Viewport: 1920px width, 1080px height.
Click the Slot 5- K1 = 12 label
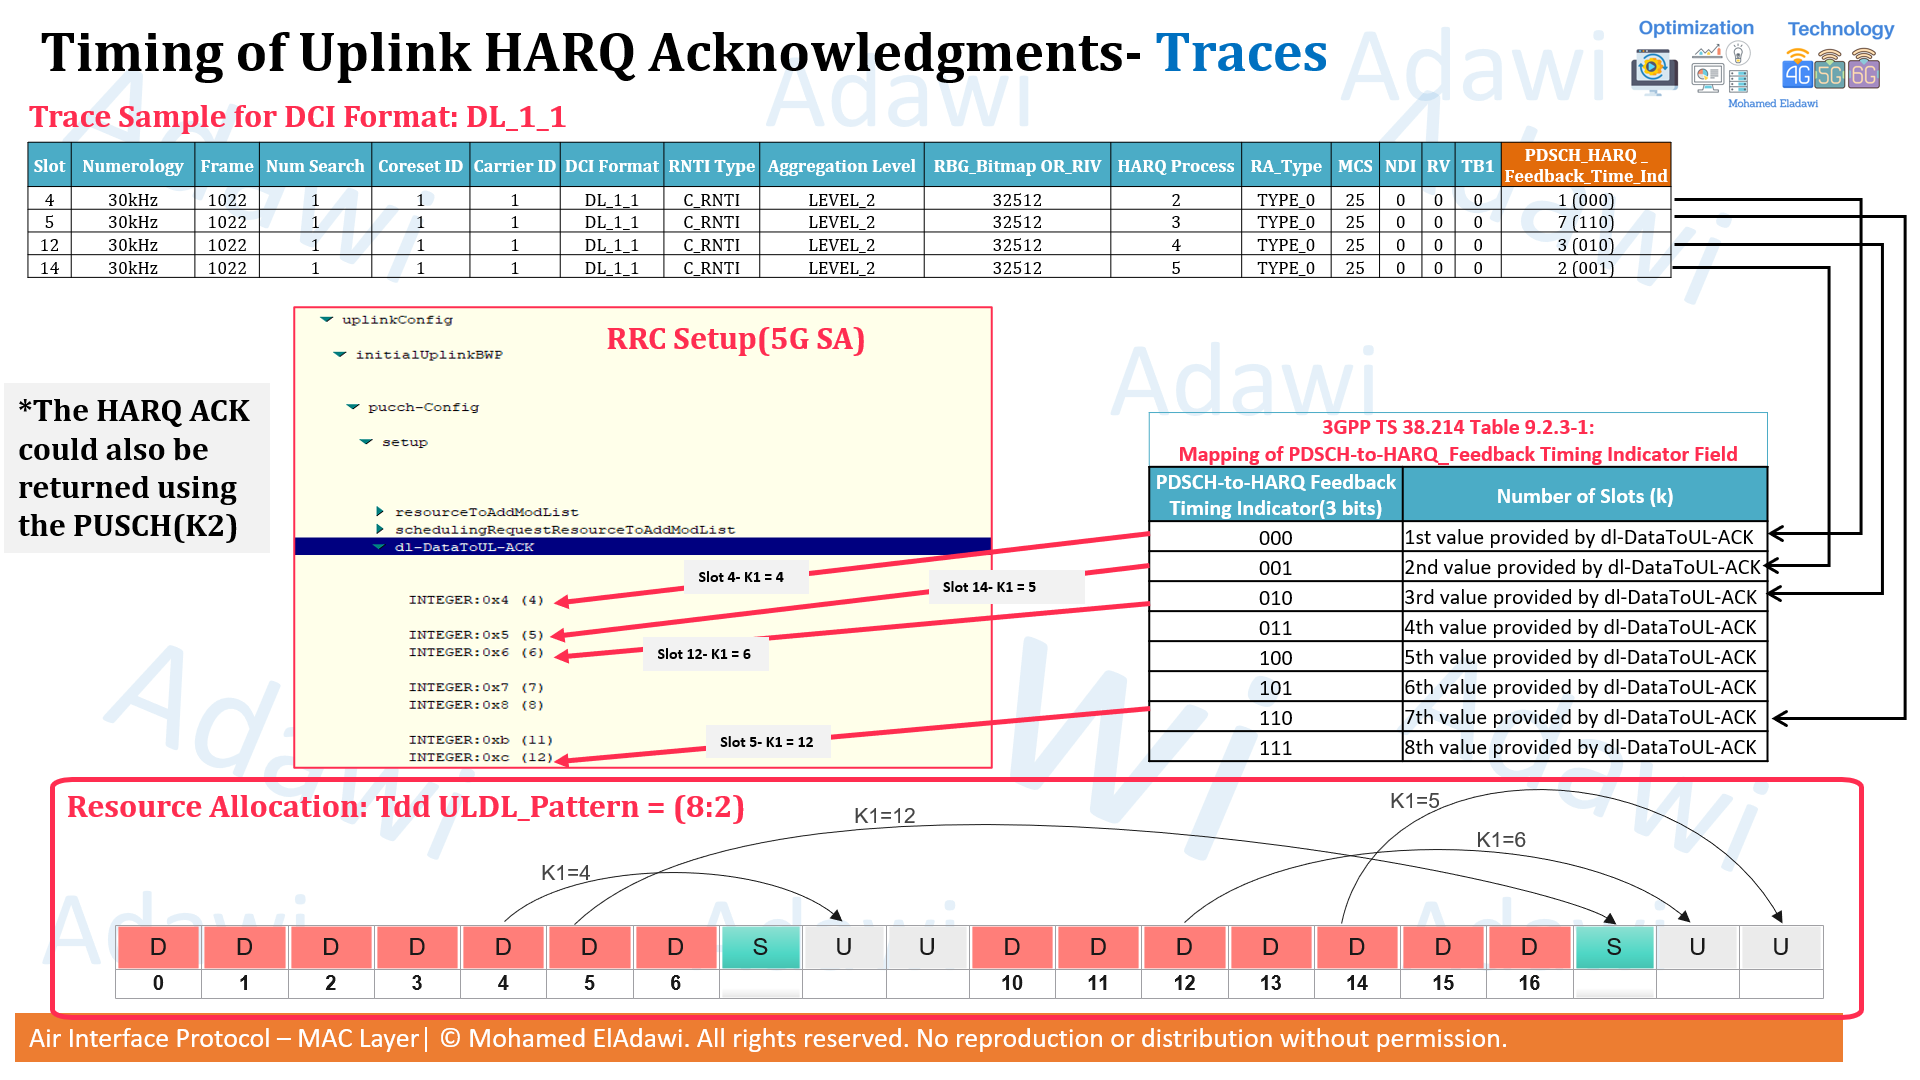[x=766, y=742]
